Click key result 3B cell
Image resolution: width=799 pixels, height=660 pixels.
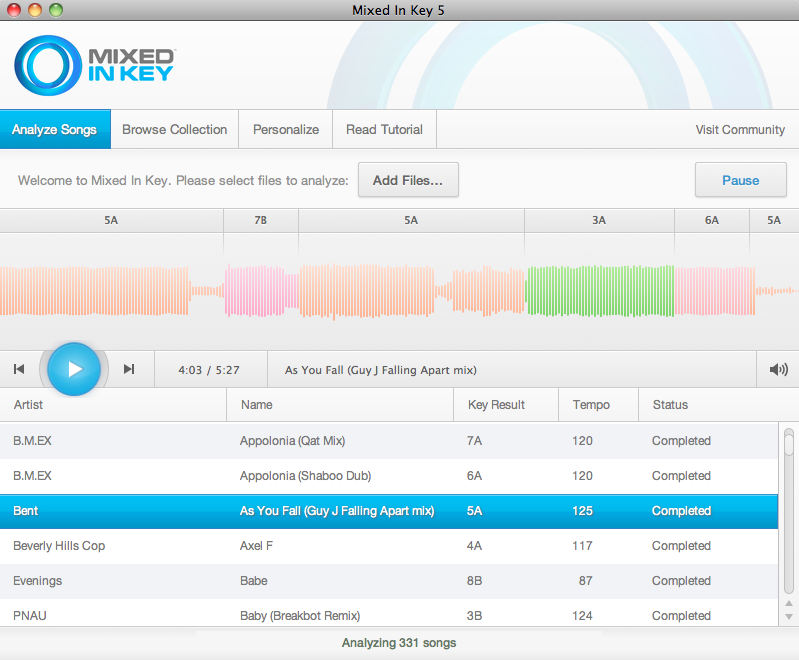pyautogui.click(x=474, y=616)
